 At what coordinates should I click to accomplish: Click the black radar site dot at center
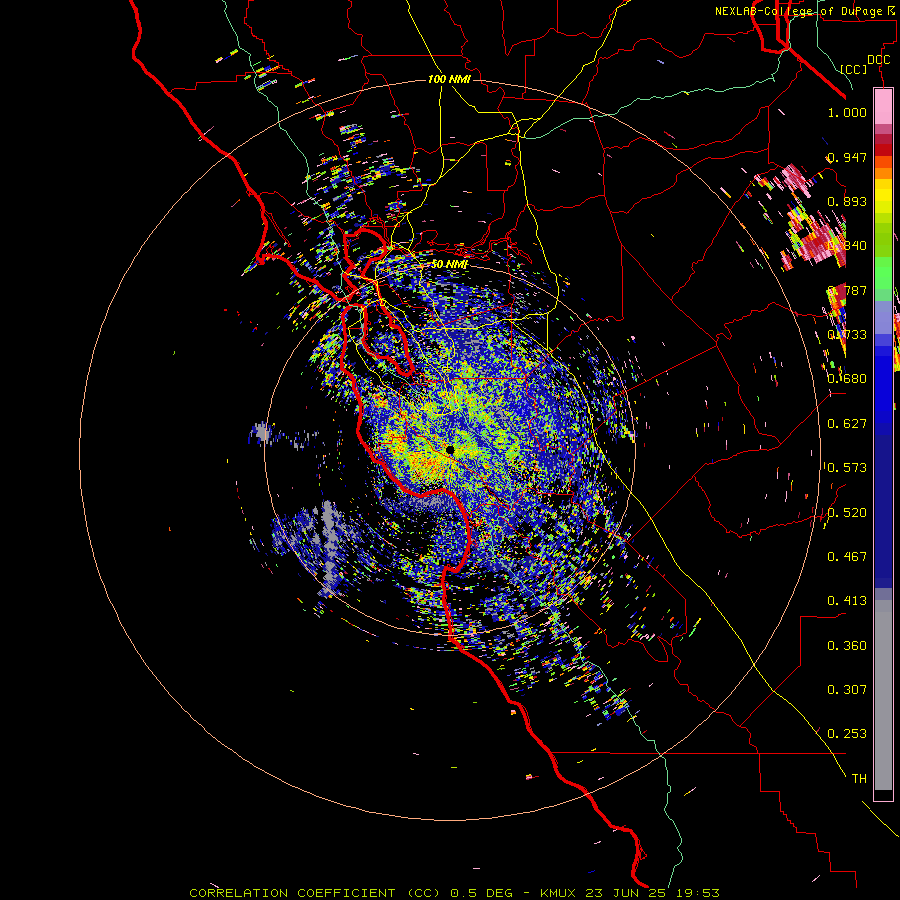coord(450,450)
